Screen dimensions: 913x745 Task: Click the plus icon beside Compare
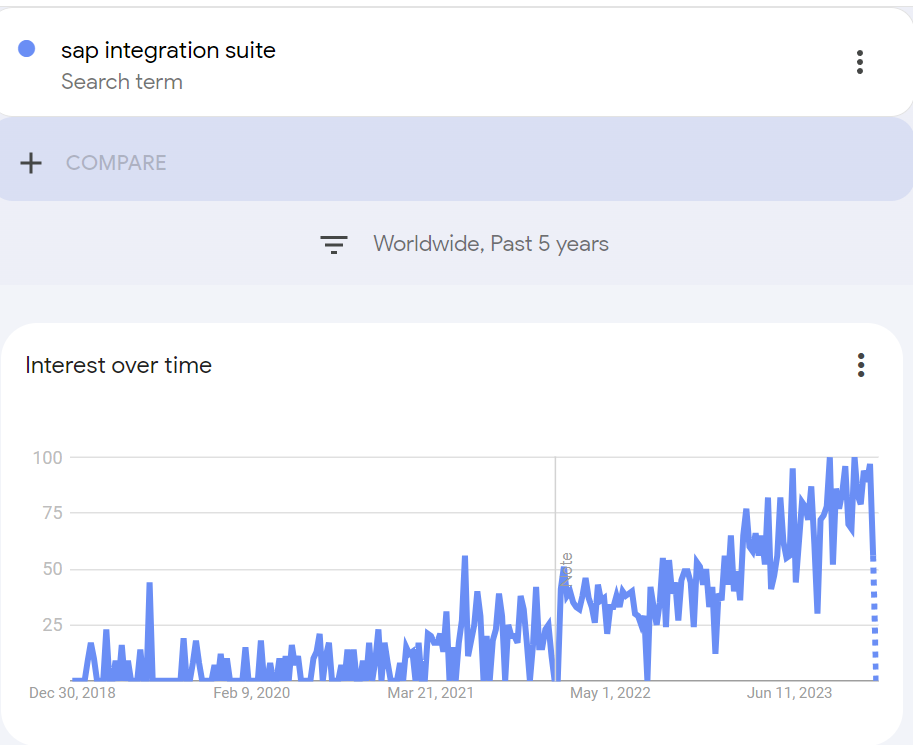tap(31, 163)
